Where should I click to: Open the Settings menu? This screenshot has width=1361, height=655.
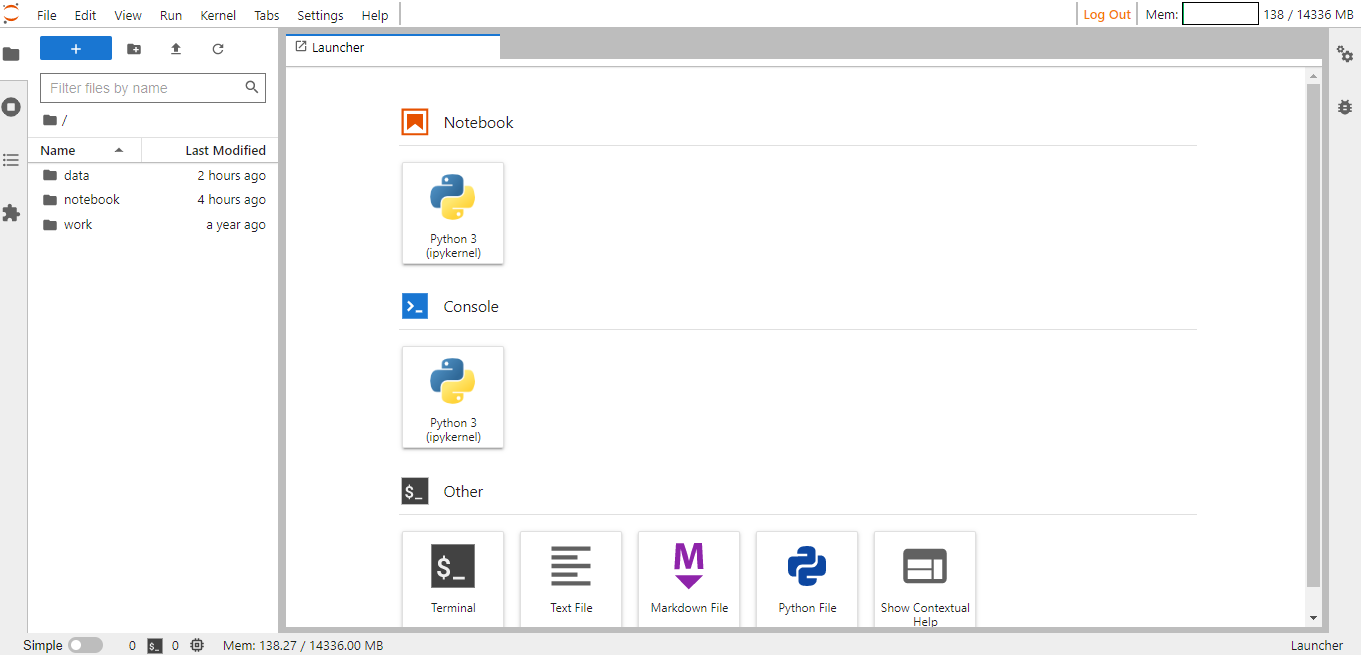pos(320,15)
